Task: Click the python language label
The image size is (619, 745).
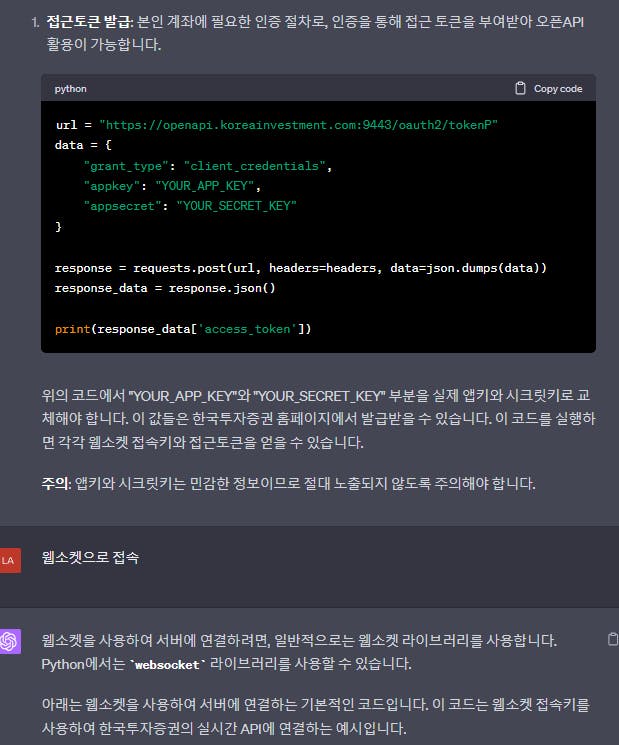Action: click(x=70, y=89)
